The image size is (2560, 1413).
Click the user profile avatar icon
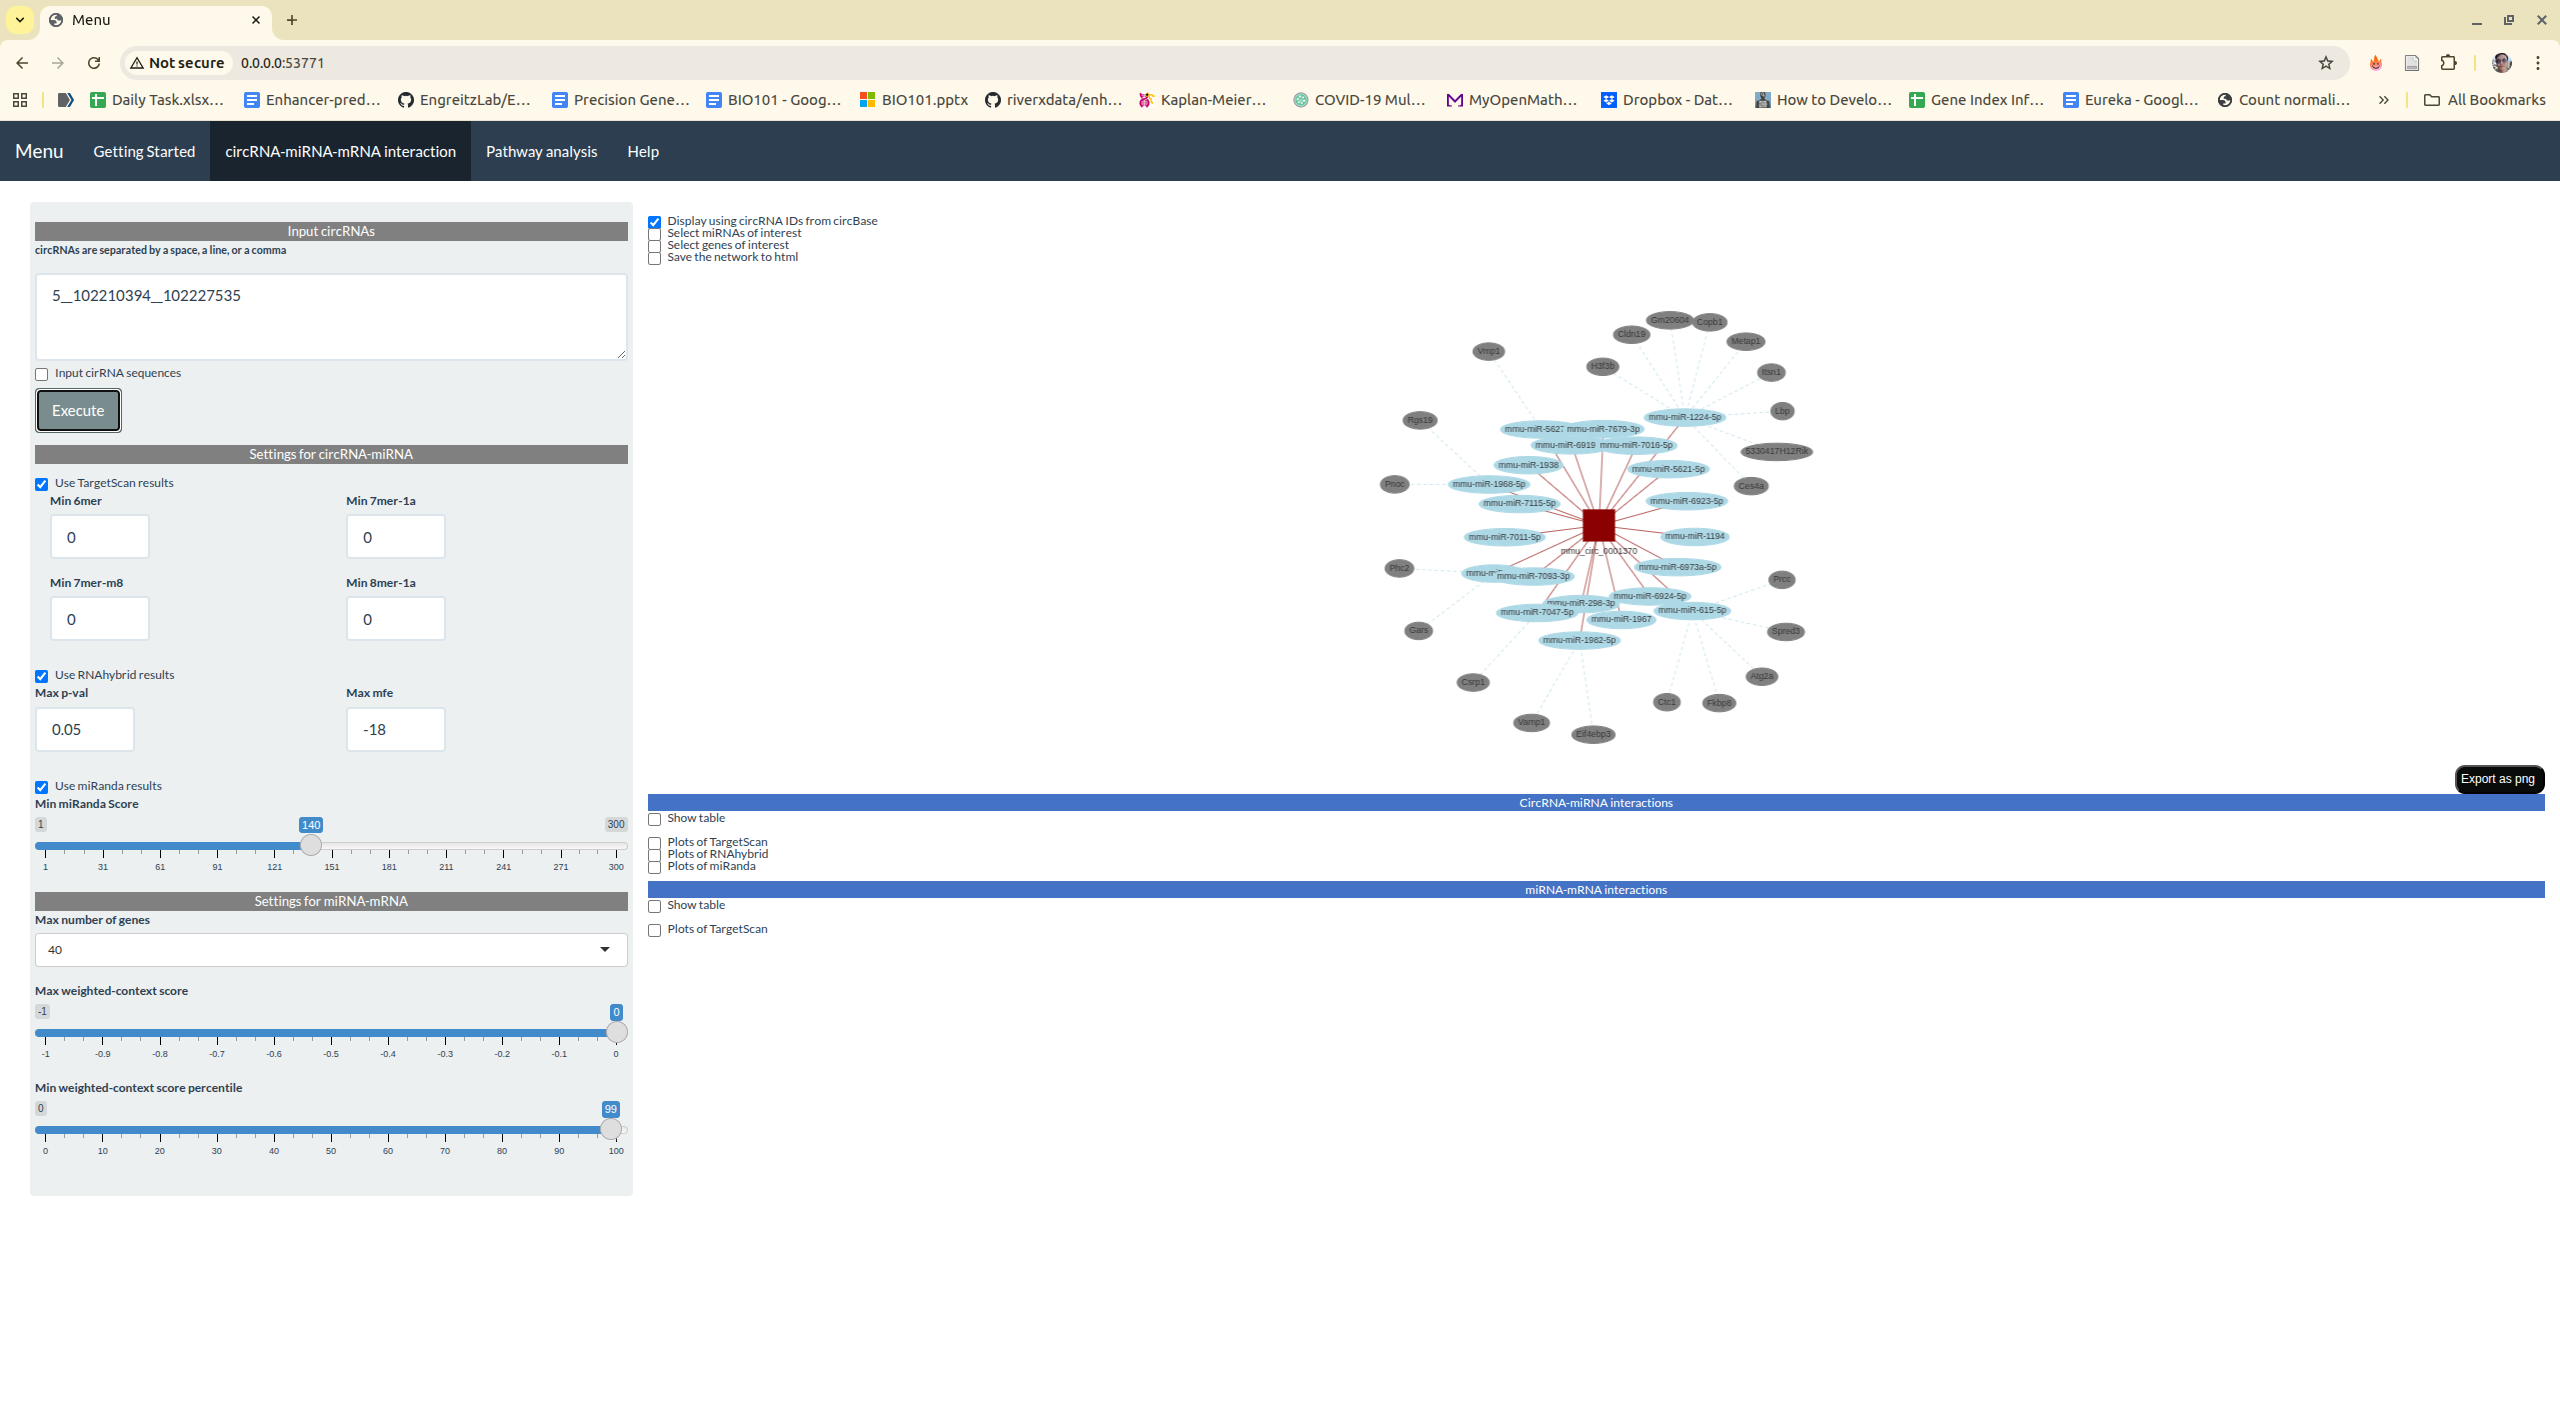click(2502, 63)
